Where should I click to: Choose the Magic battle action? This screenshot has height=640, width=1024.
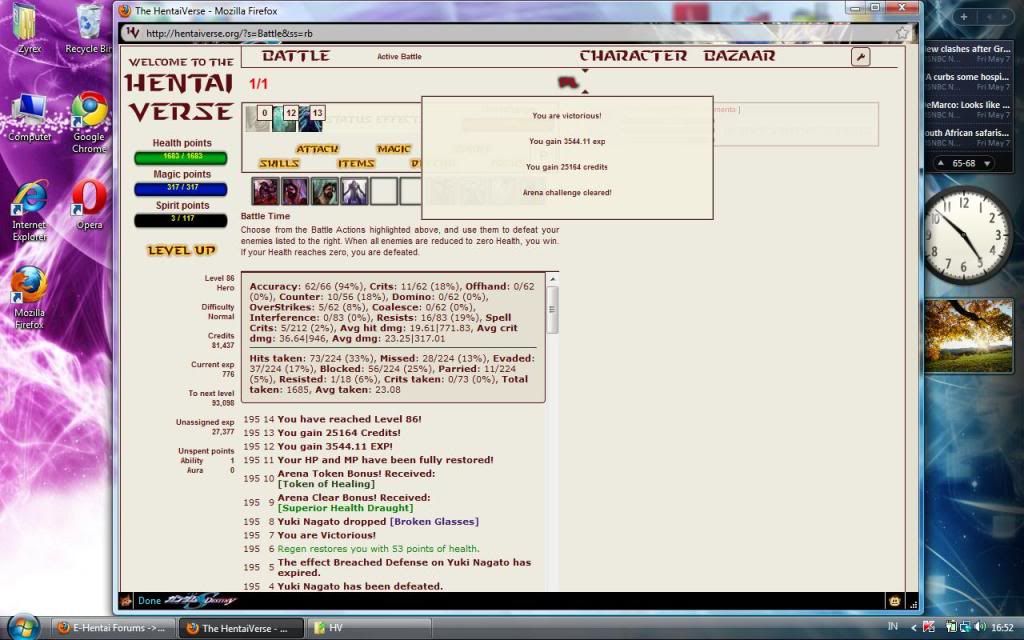[394, 149]
